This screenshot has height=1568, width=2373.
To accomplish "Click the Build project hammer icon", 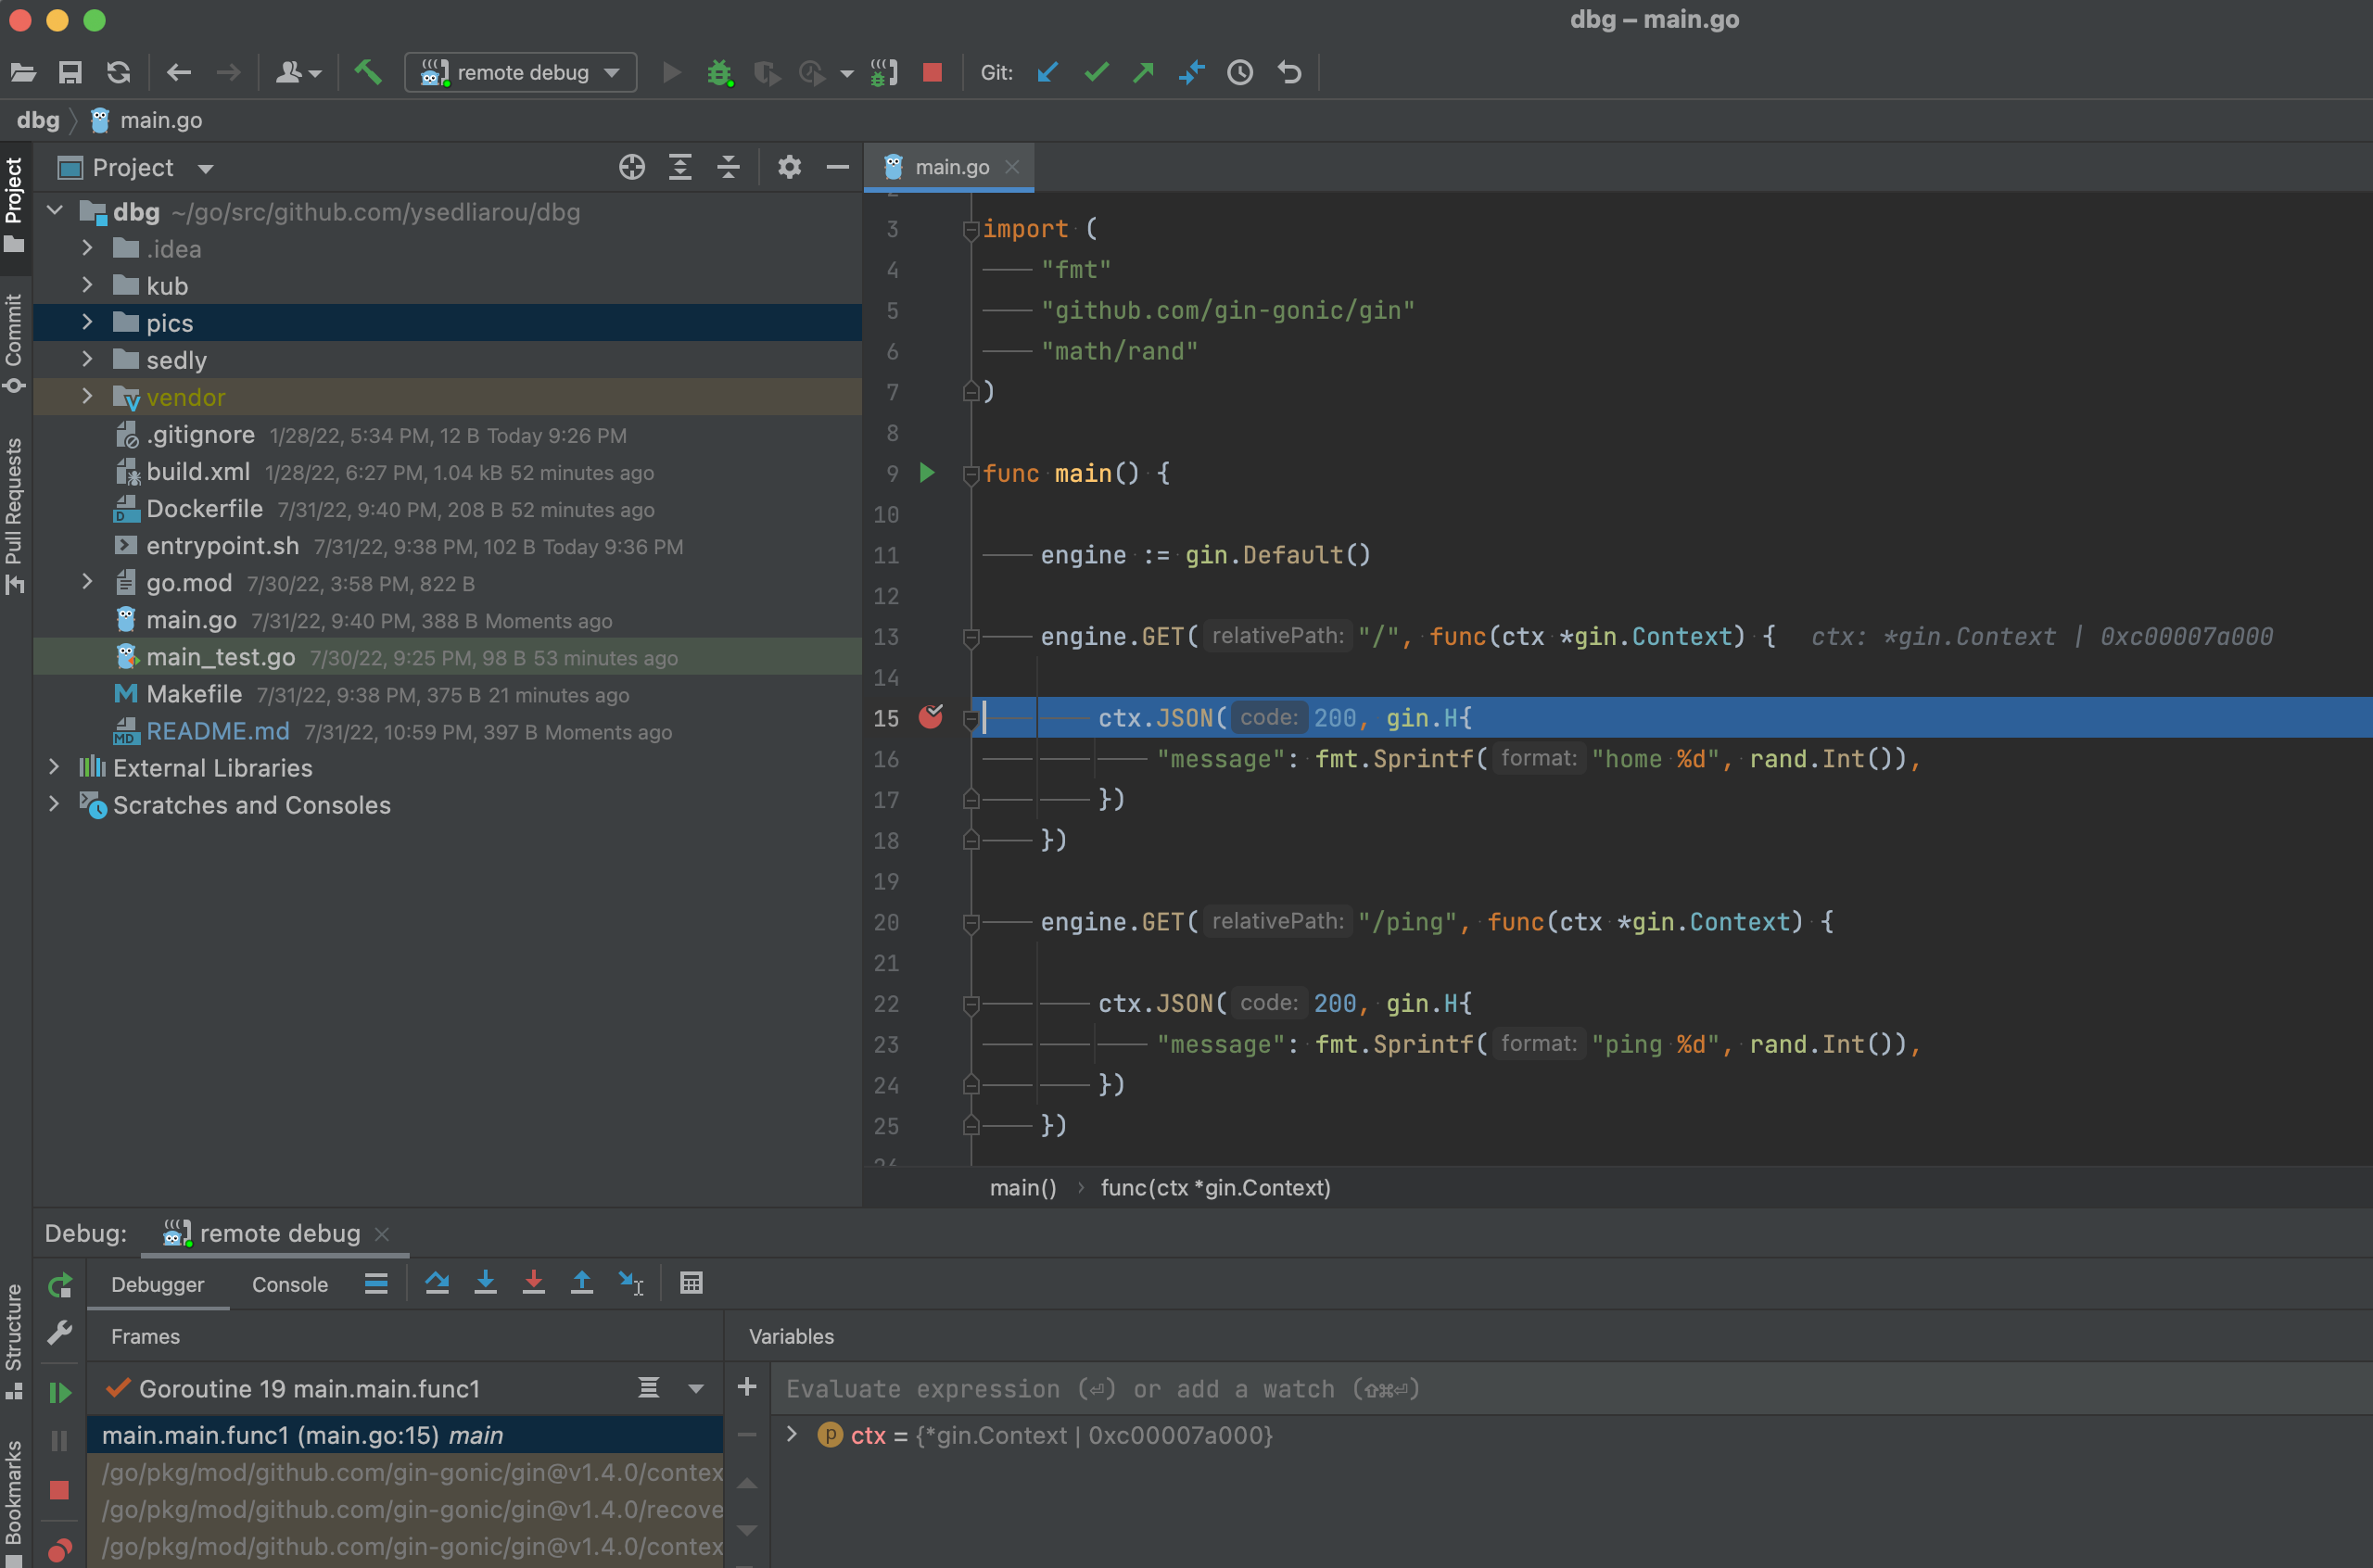I will [x=368, y=72].
